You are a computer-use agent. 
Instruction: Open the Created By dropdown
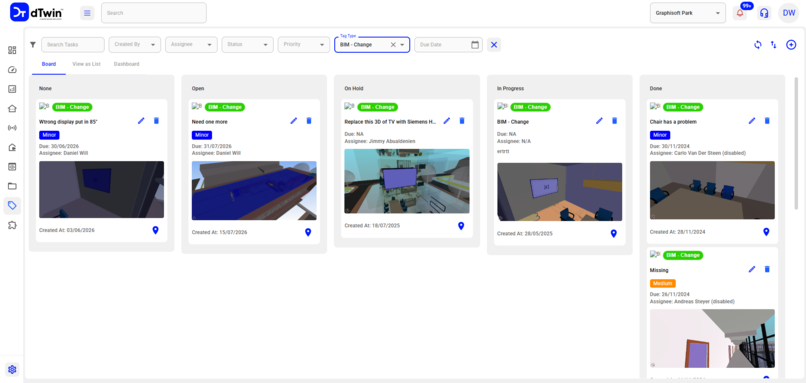click(135, 45)
